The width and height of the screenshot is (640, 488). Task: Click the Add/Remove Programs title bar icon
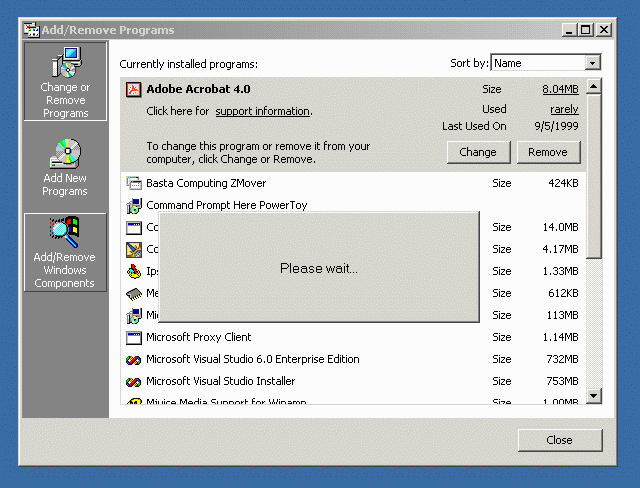click(31, 30)
